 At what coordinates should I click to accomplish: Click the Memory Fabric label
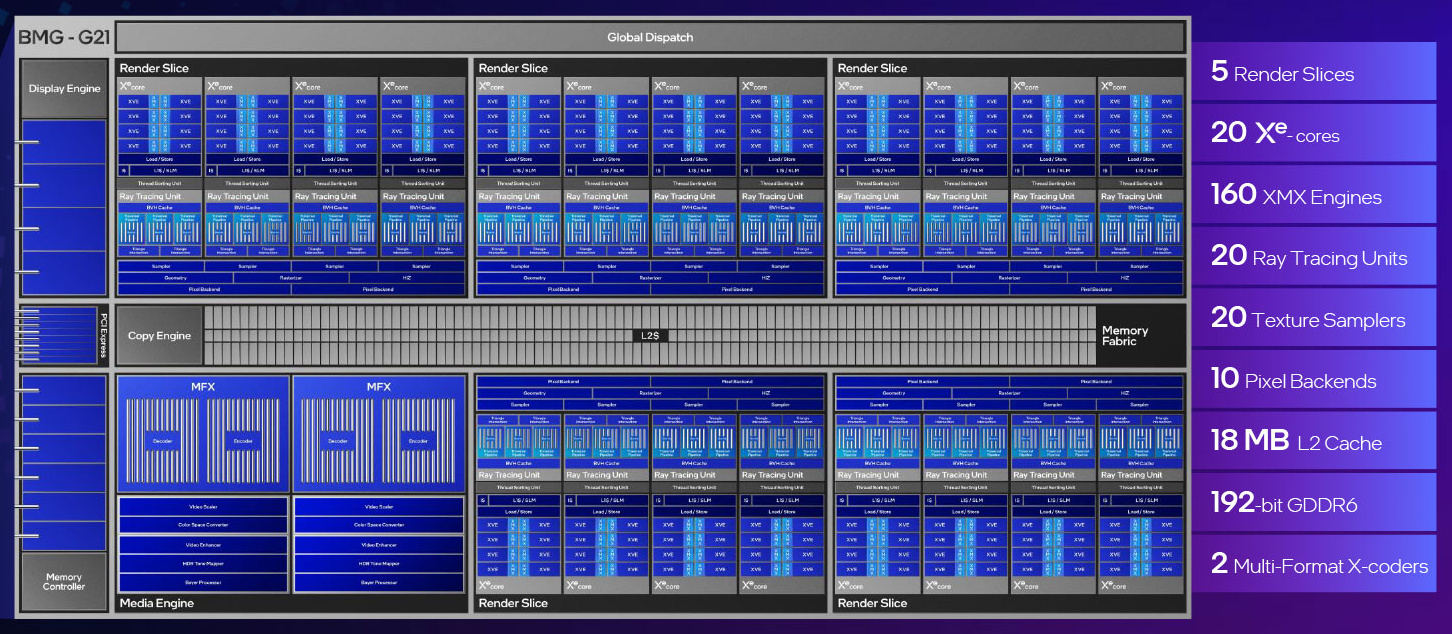[1125, 336]
